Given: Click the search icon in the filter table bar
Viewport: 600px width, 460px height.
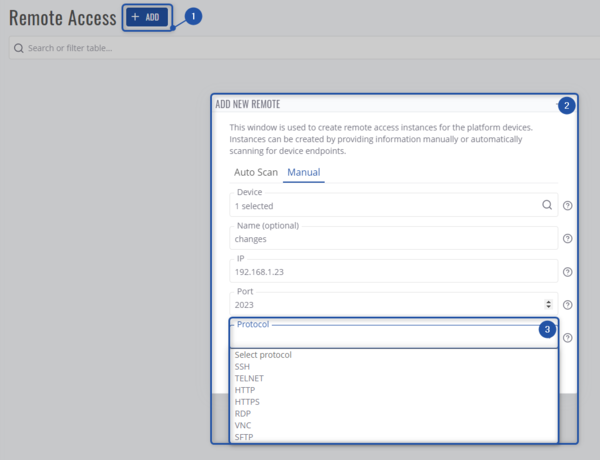Looking at the screenshot, I should [x=19, y=48].
